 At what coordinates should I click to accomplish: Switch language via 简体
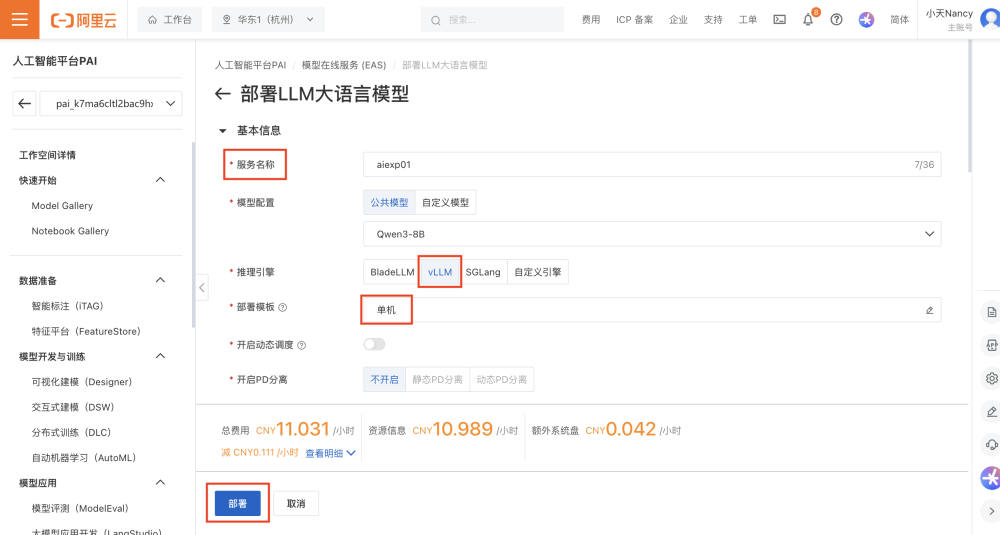pos(899,20)
